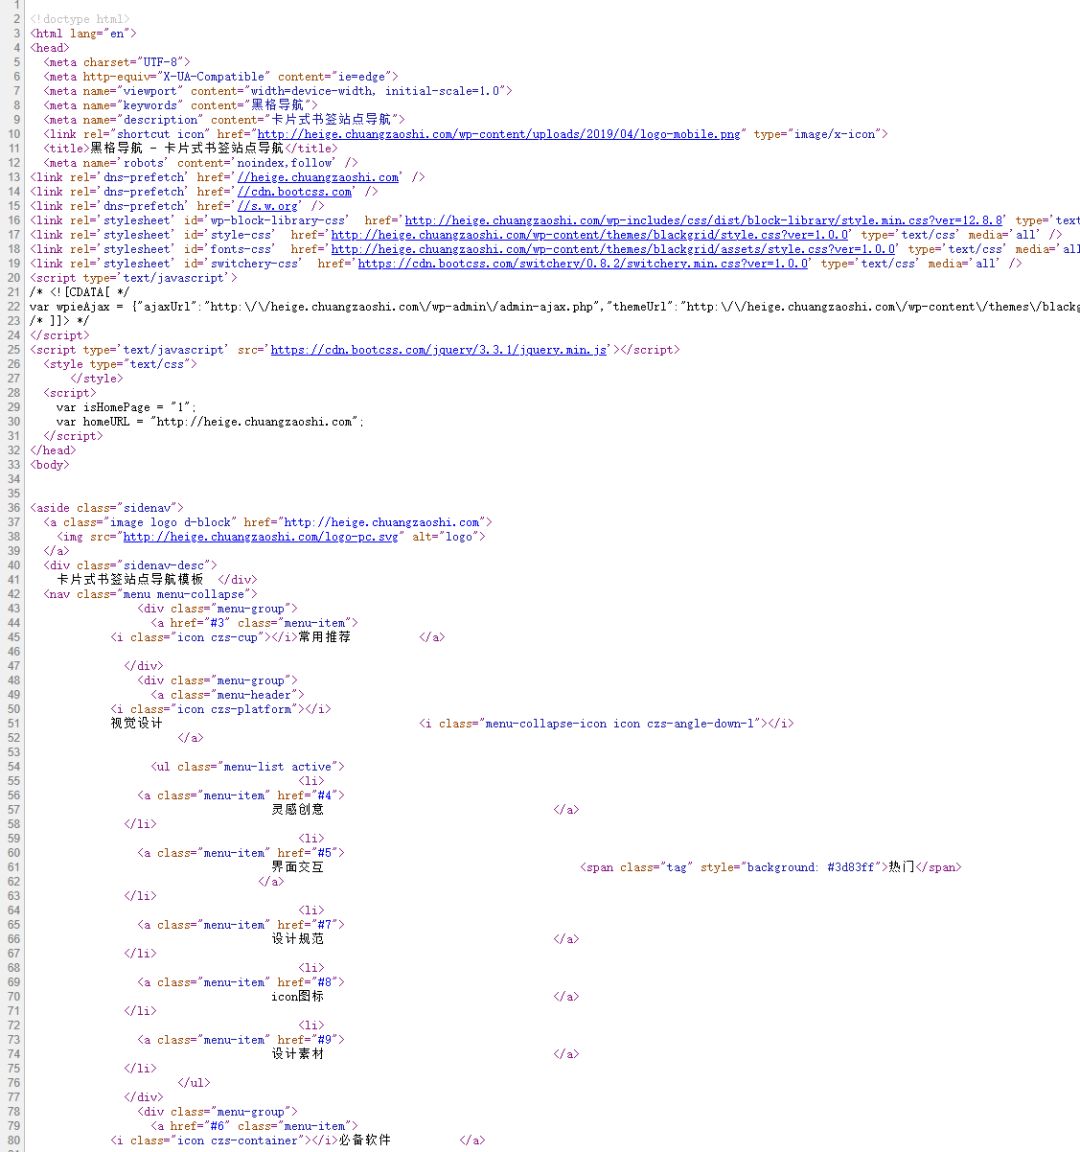Click the '<html lang="en">' tag text

[83, 33]
